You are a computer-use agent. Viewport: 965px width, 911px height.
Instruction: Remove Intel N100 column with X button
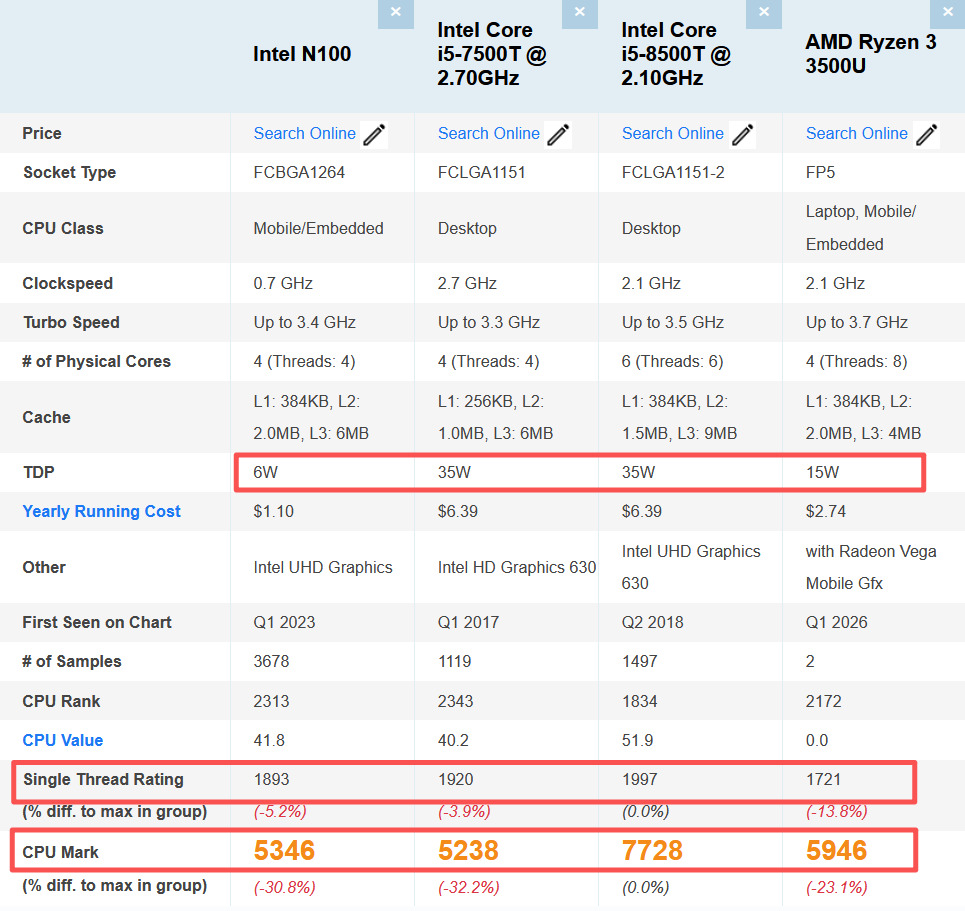coord(396,12)
